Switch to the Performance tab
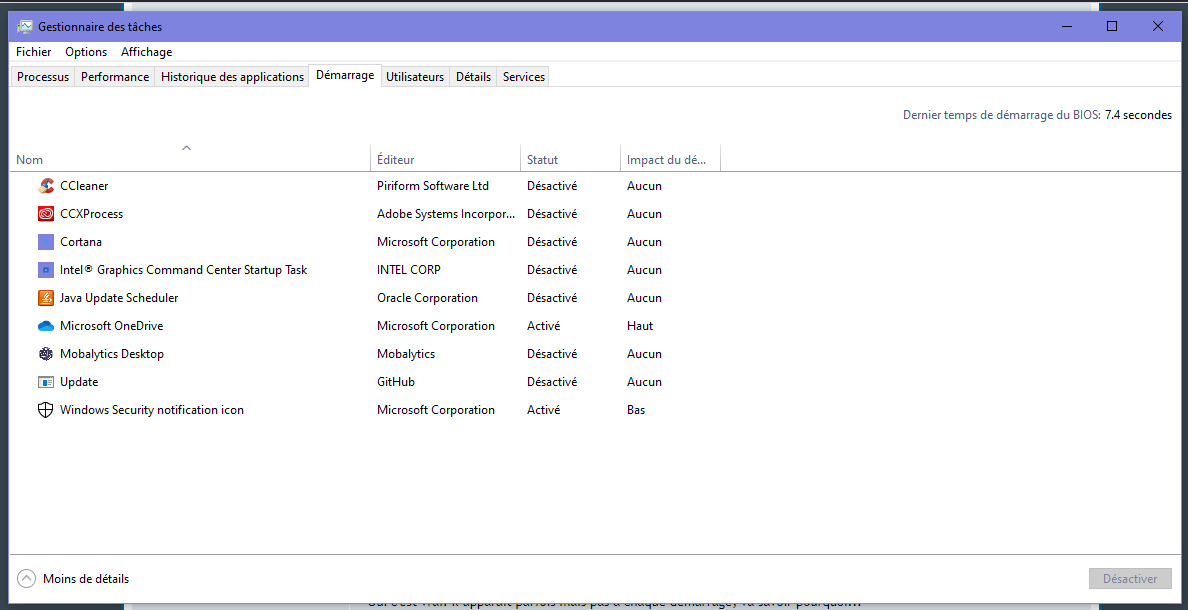 115,77
